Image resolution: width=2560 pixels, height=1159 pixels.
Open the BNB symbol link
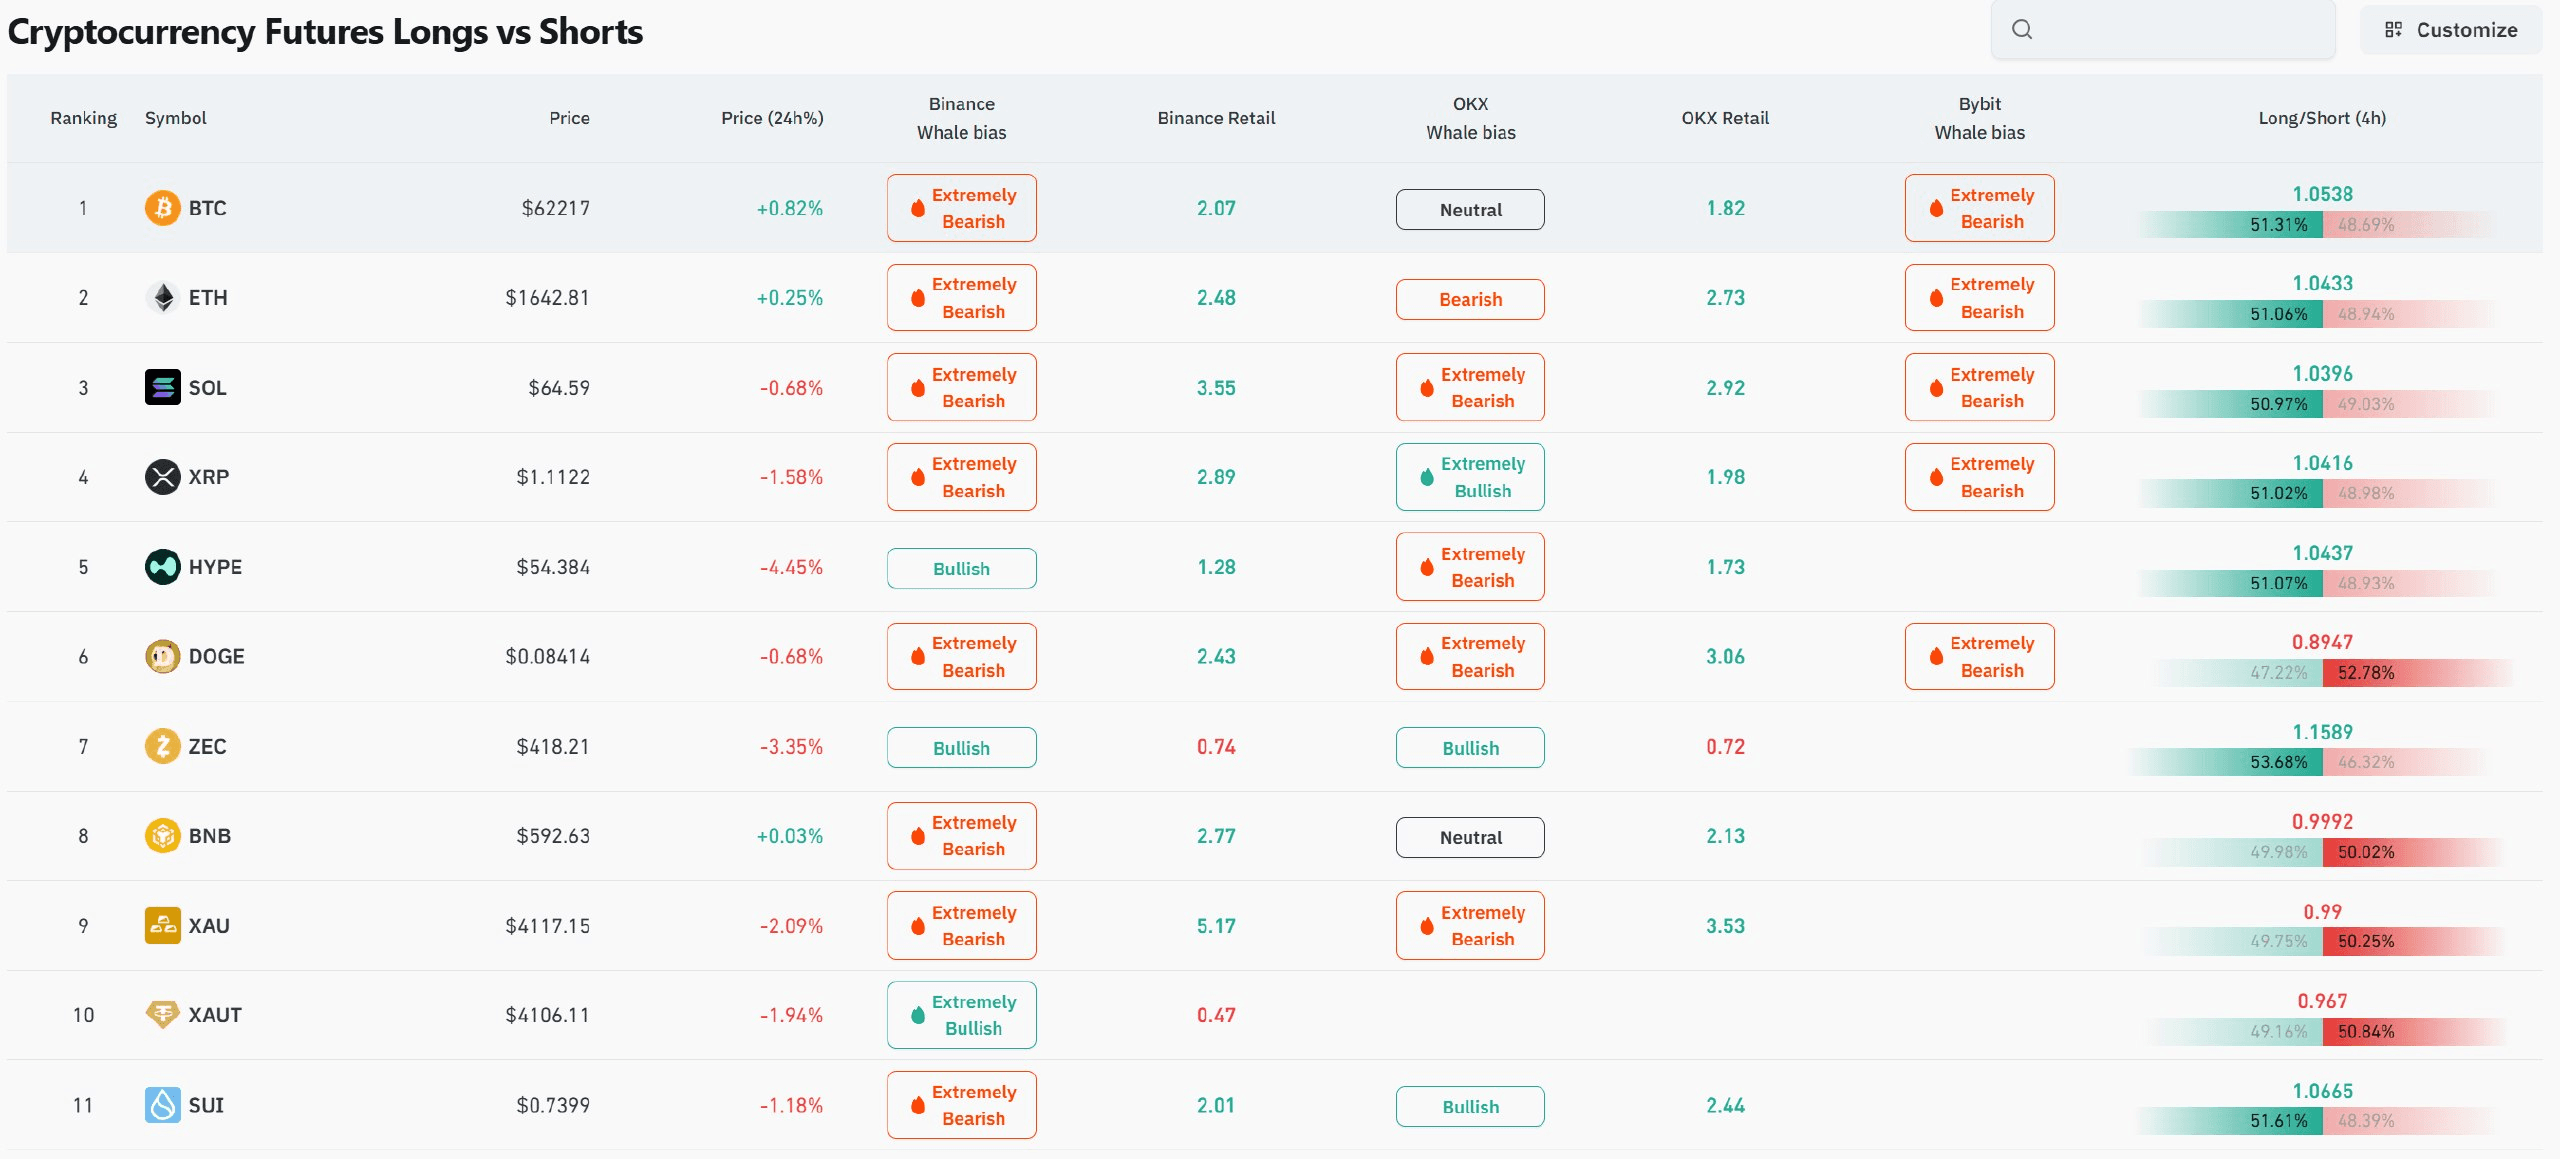[x=210, y=836]
